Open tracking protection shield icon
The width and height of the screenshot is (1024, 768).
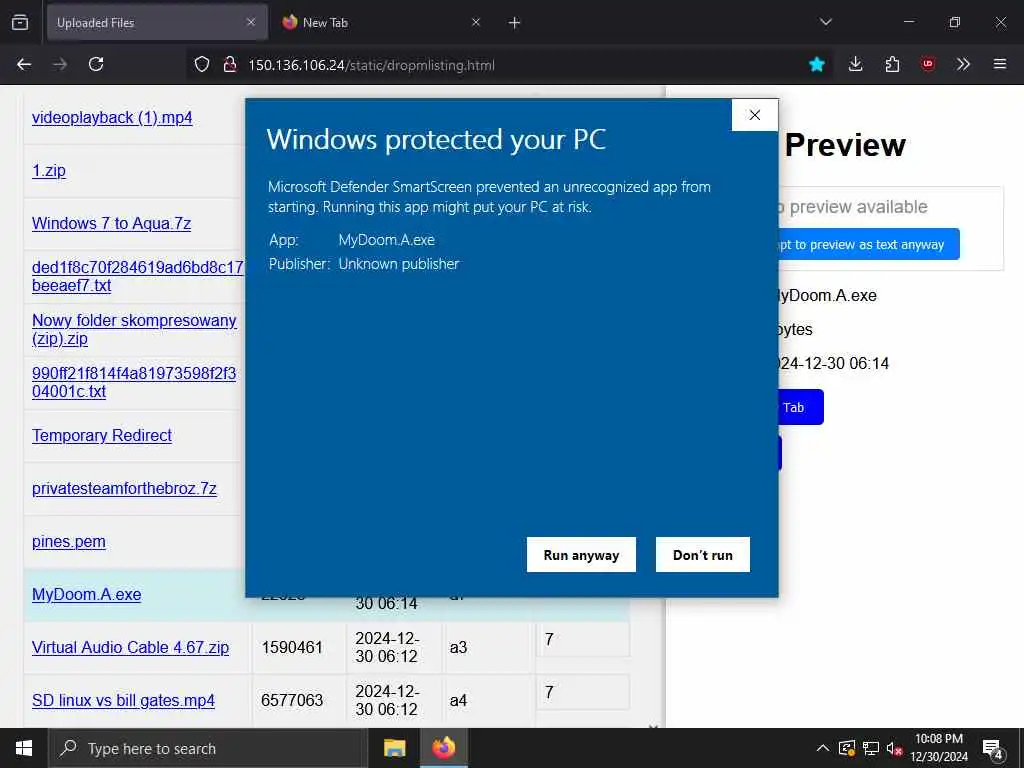pyautogui.click(x=202, y=64)
